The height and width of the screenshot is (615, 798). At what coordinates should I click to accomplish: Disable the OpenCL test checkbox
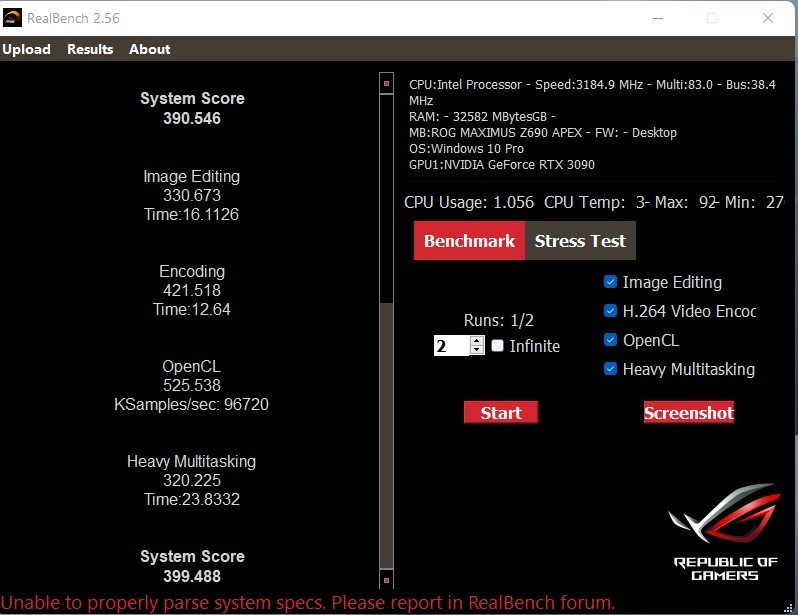(x=610, y=340)
